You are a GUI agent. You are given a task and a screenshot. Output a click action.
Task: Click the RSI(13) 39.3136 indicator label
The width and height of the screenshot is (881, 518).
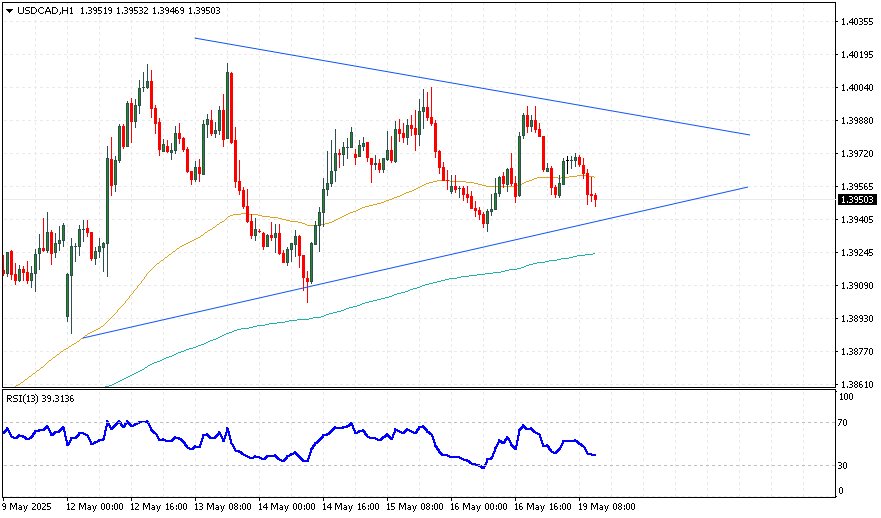click(x=40, y=398)
